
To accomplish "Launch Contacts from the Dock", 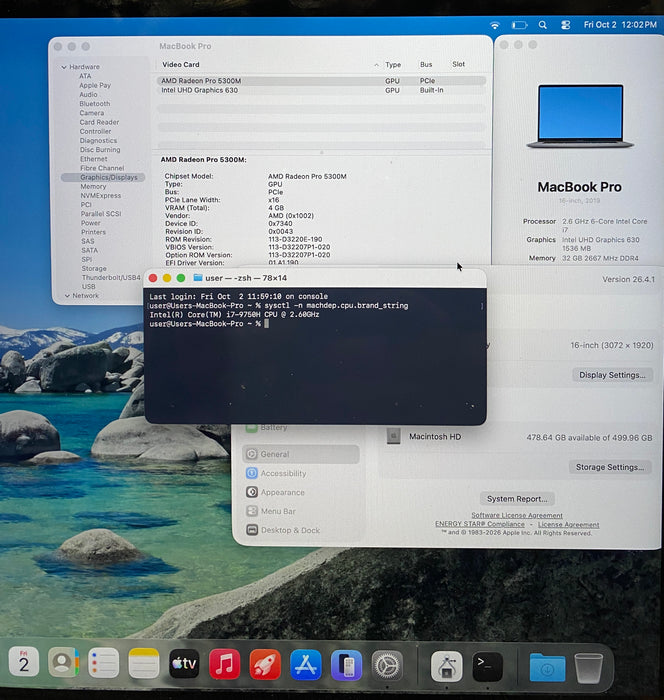I will point(63,662).
